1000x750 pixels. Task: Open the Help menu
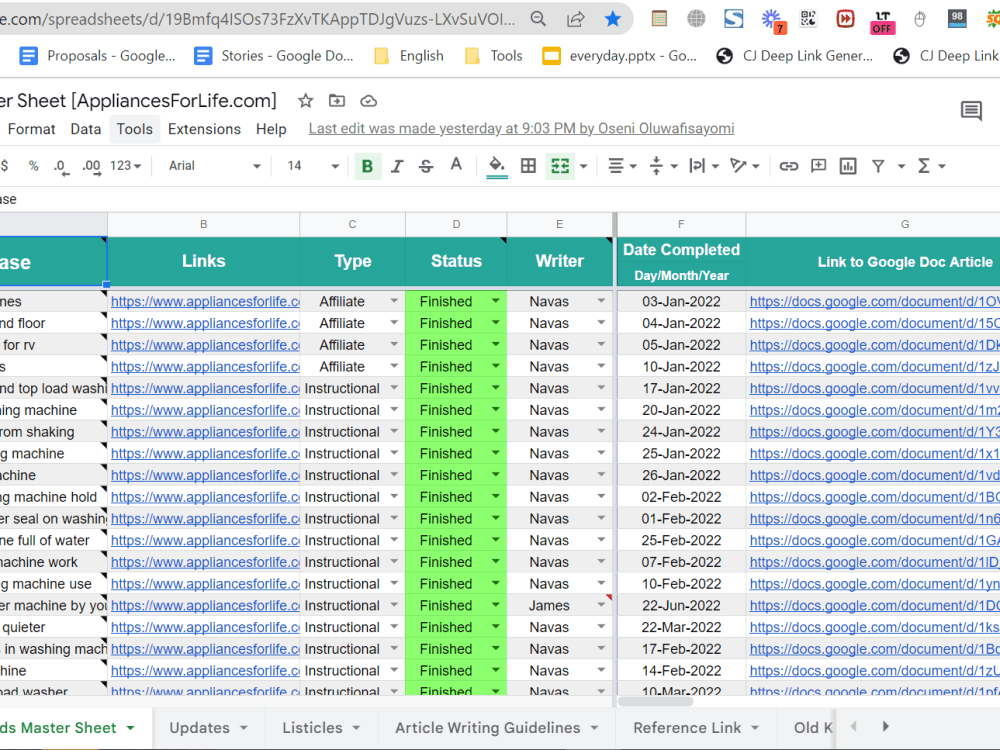click(271, 129)
